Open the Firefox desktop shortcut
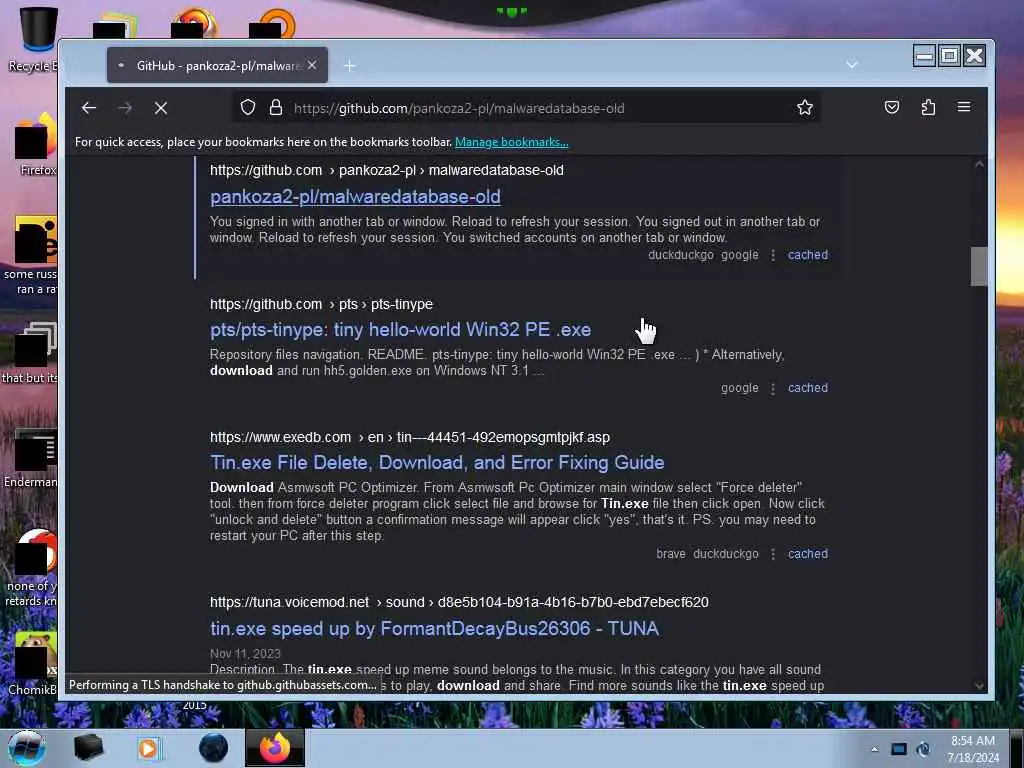 (x=36, y=145)
